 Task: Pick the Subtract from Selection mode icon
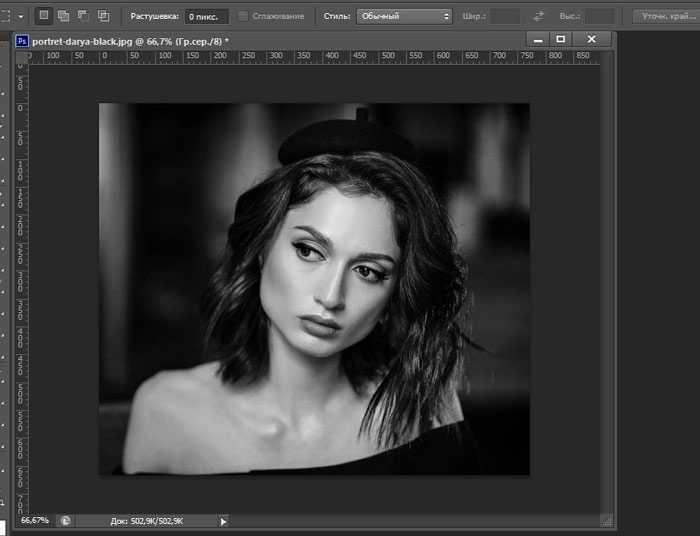pyautogui.click(x=84, y=16)
